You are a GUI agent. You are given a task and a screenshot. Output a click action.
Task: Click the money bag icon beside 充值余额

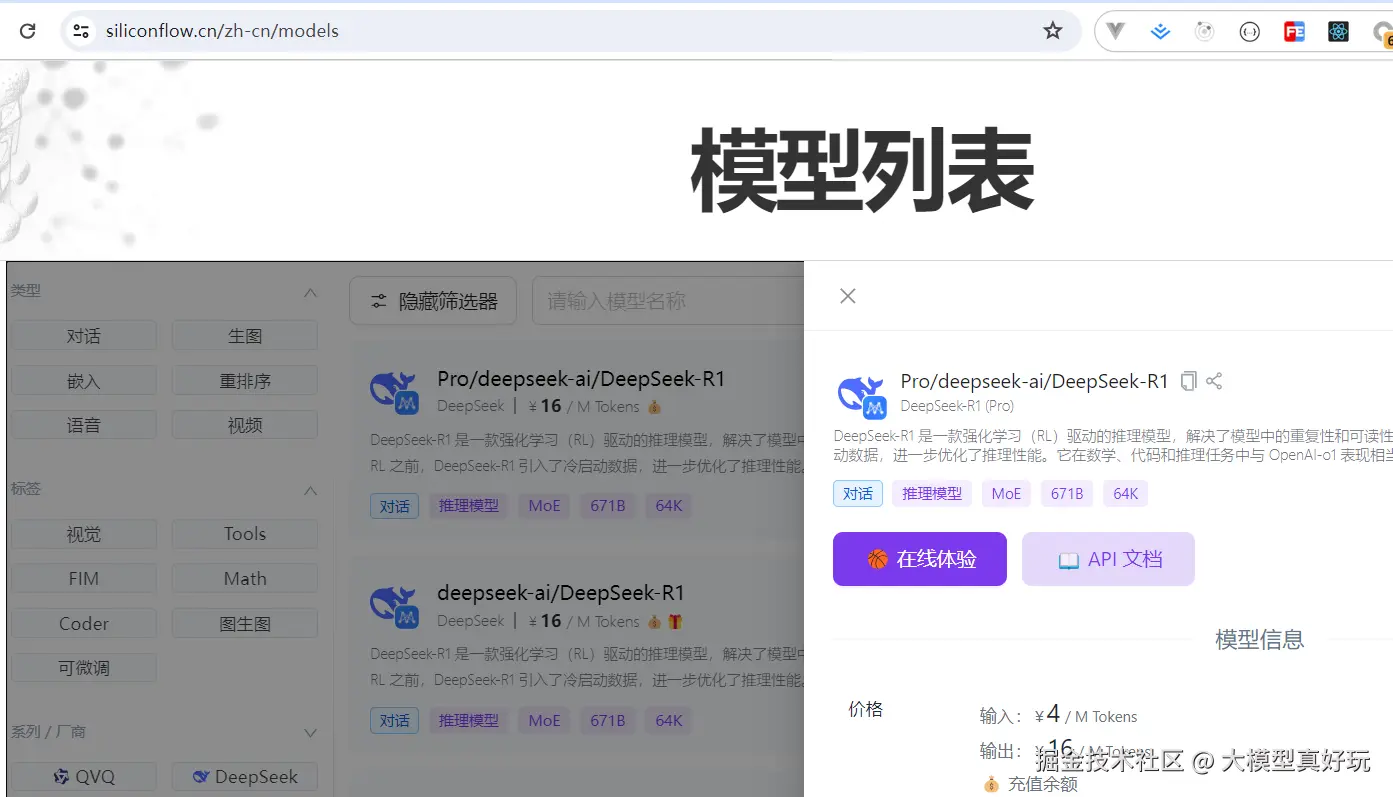coord(991,784)
